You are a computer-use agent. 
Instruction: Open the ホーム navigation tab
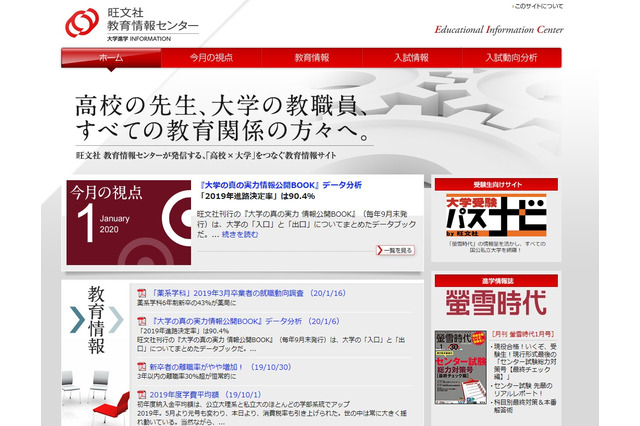(111, 58)
